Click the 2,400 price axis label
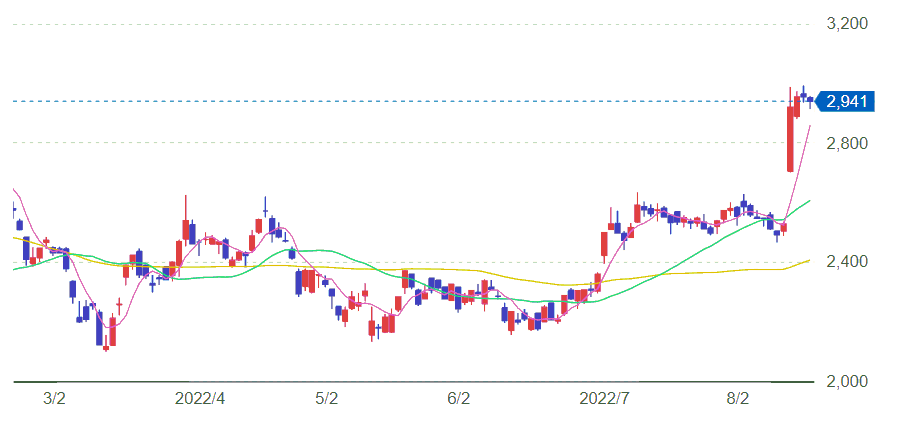This screenshot has height=424, width=921. tap(847, 262)
